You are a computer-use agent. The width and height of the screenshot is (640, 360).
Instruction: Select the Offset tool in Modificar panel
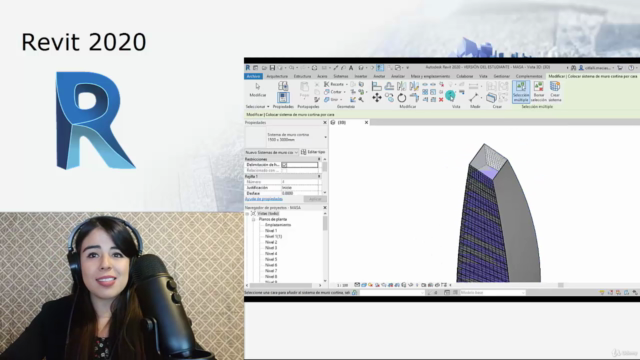pyautogui.click(x=389, y=86)
